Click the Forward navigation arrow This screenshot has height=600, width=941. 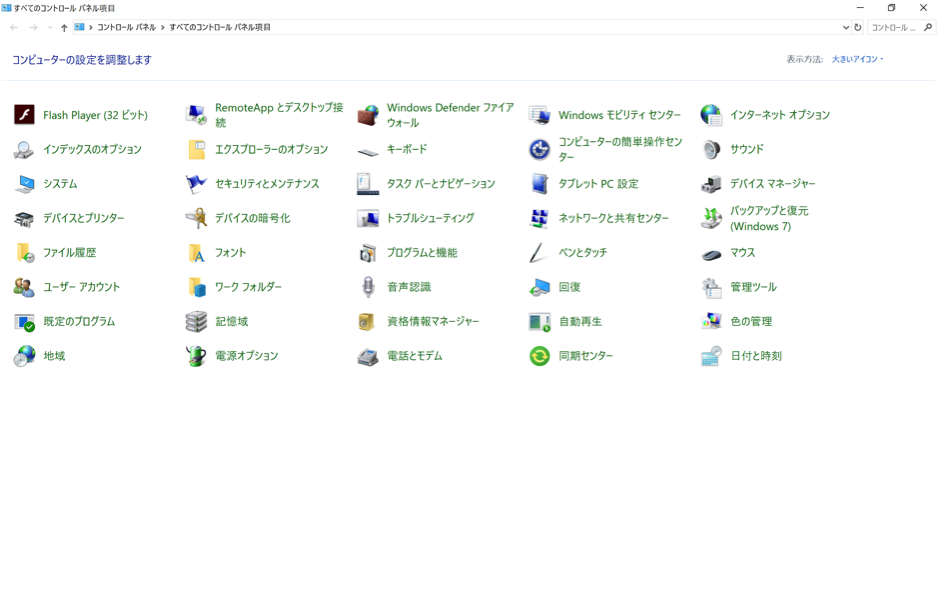pos(34,27)
